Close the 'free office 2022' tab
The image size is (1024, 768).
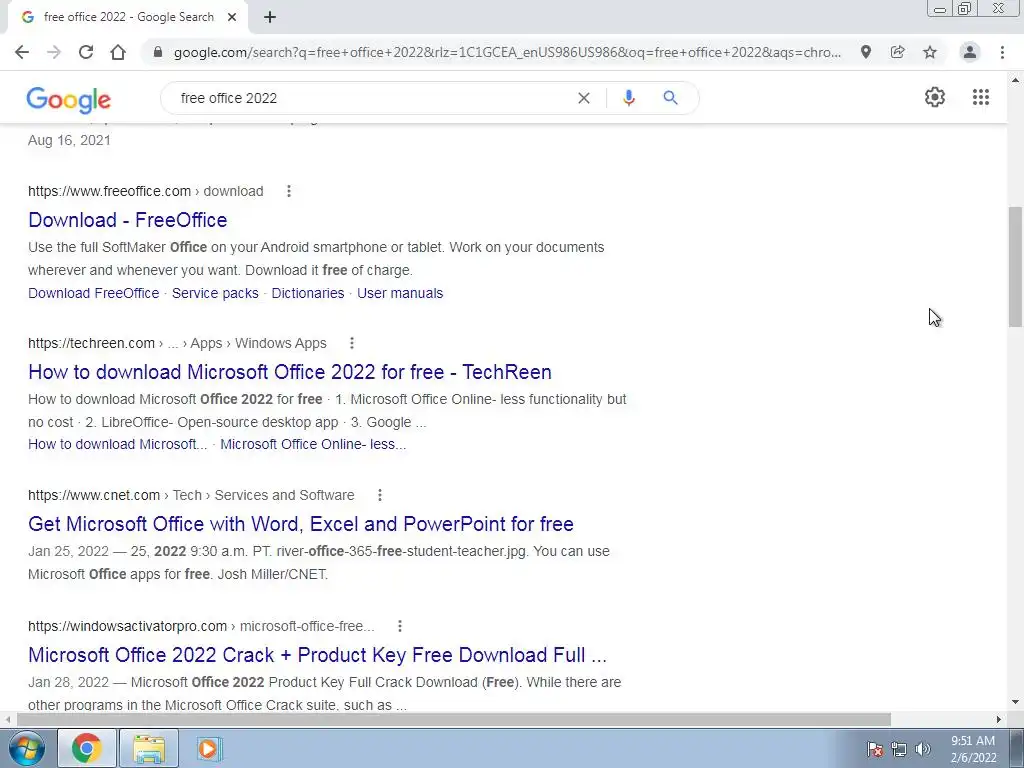232,17
